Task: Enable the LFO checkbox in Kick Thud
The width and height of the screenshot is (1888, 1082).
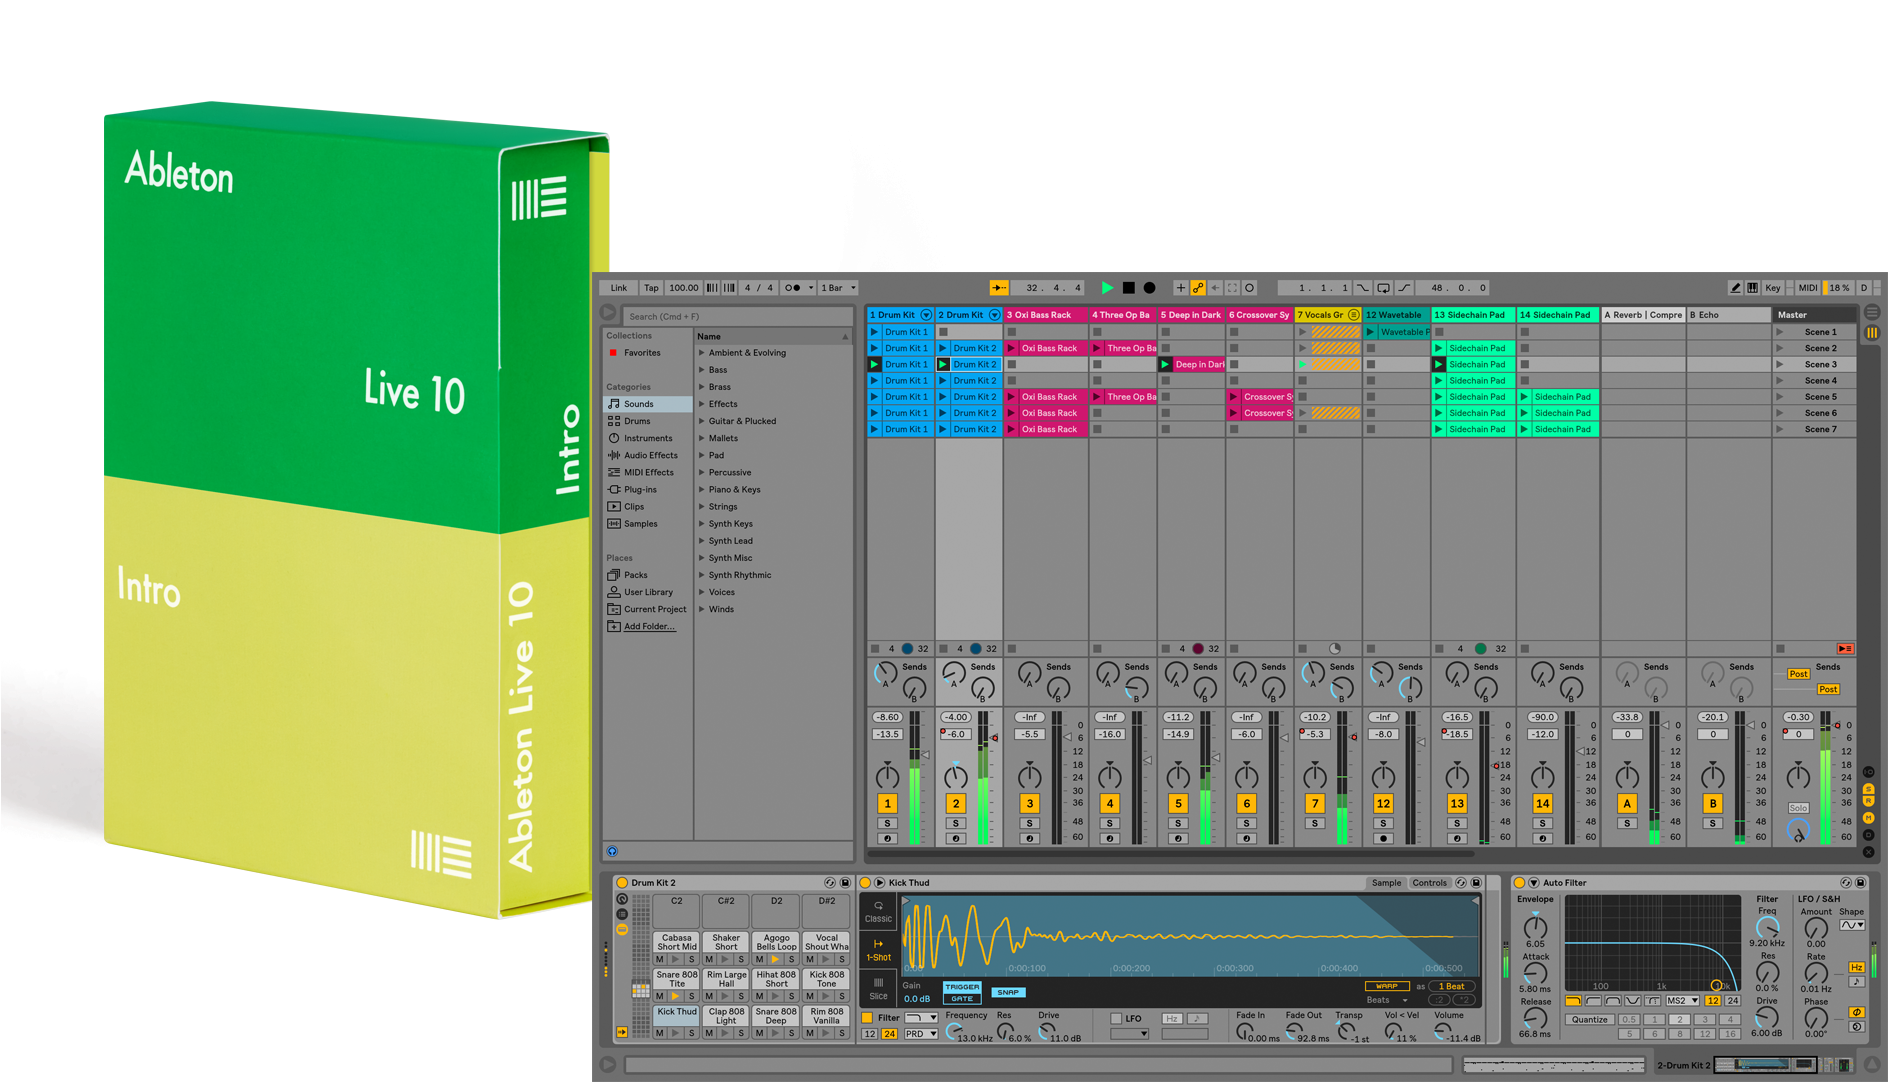Action: (1116, 1019)
